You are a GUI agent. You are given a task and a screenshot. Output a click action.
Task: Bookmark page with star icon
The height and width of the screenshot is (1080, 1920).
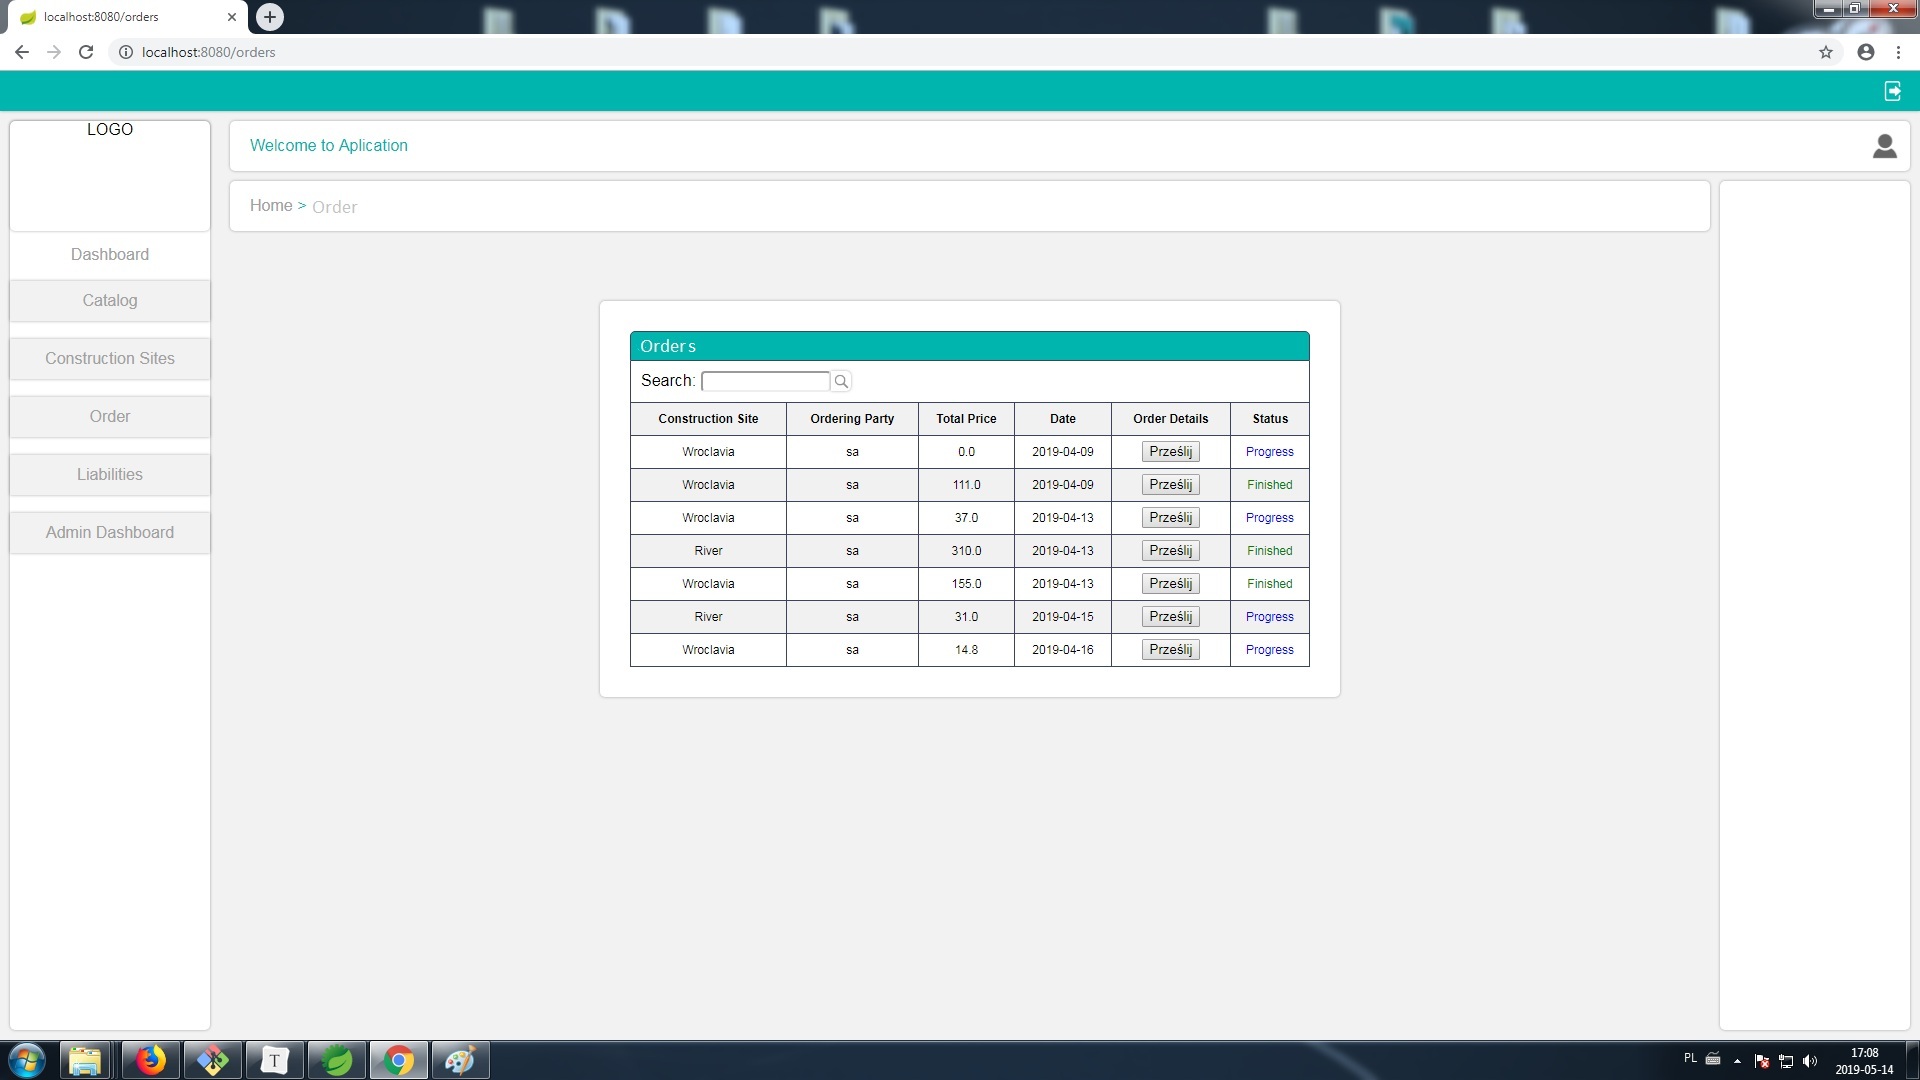click(1825, 52)
